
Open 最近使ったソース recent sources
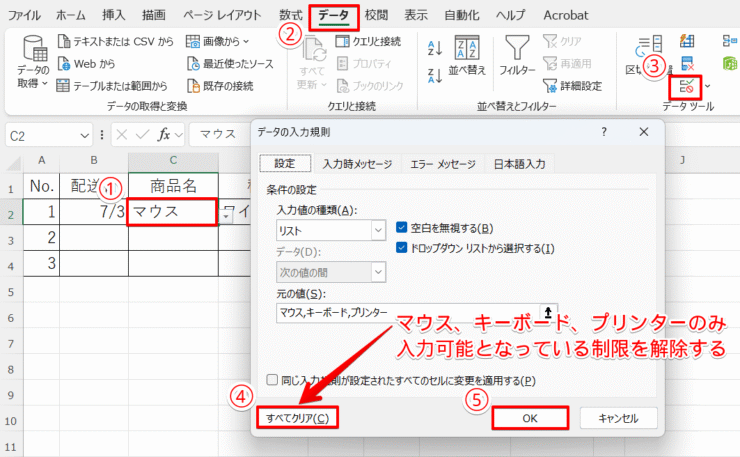tap(230, 63)
